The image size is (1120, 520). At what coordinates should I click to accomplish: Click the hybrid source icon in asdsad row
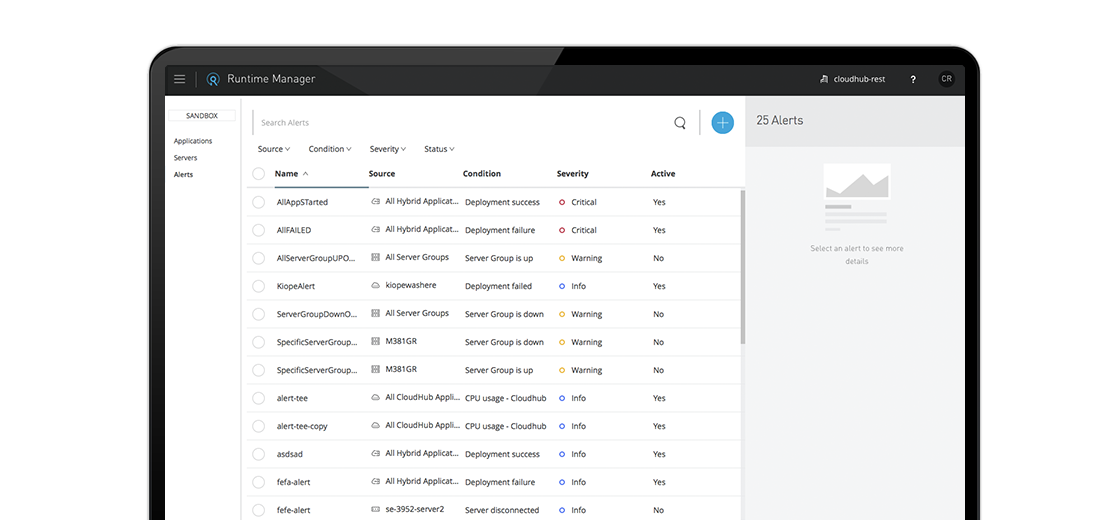(x=375, y=453)
